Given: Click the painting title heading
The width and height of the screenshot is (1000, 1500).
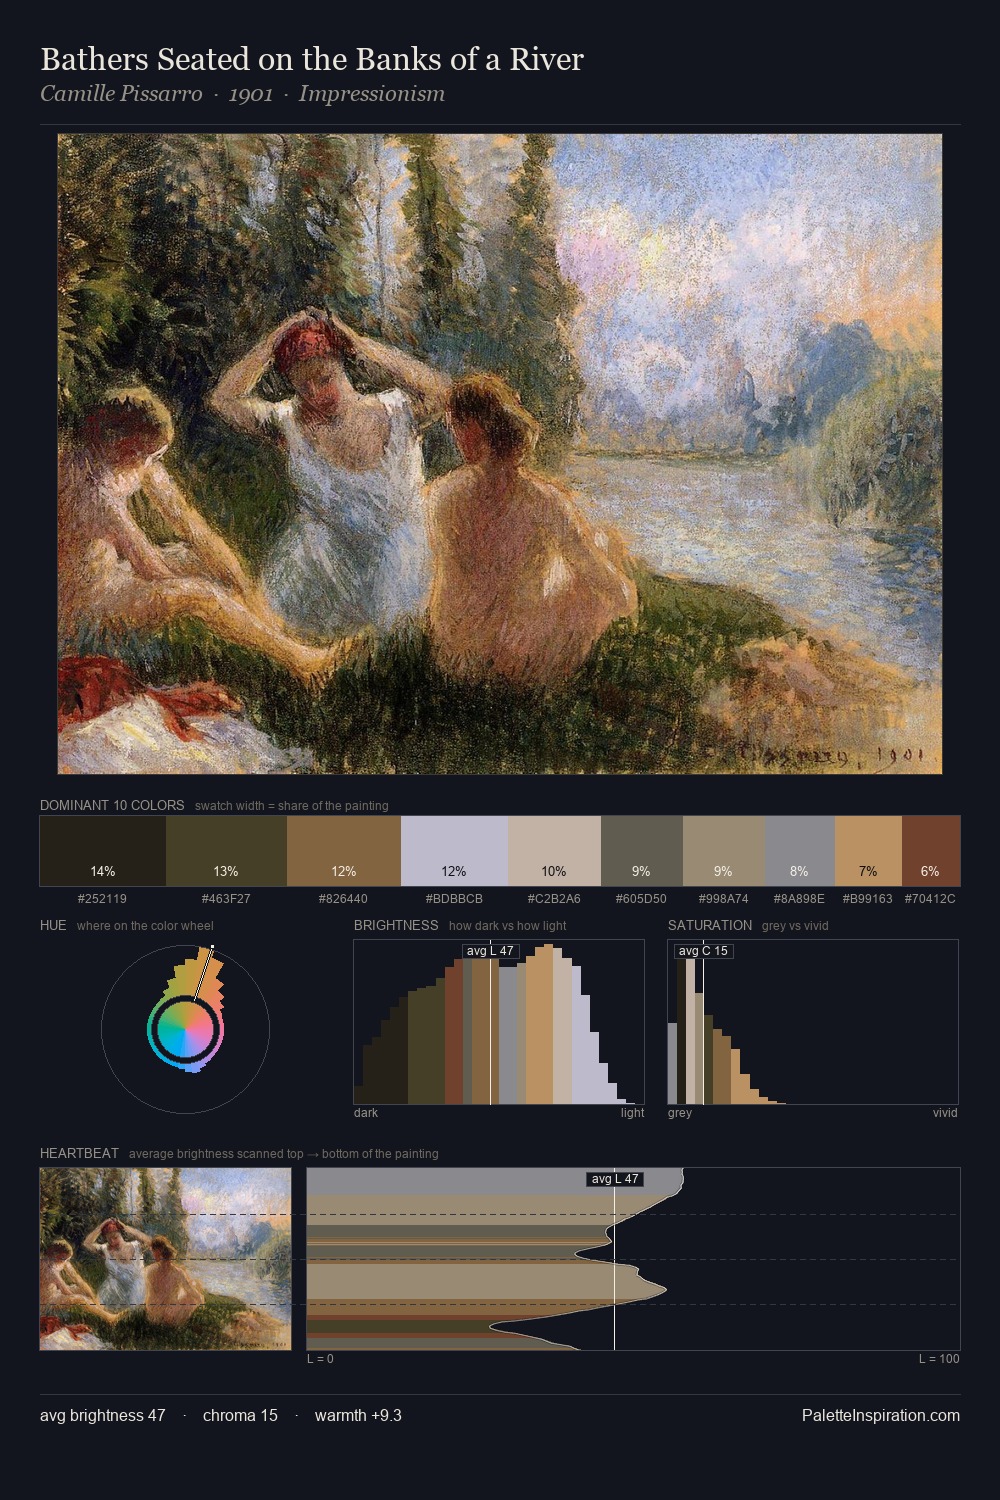Looking at the screenshot, I should [x=312, y=60].
